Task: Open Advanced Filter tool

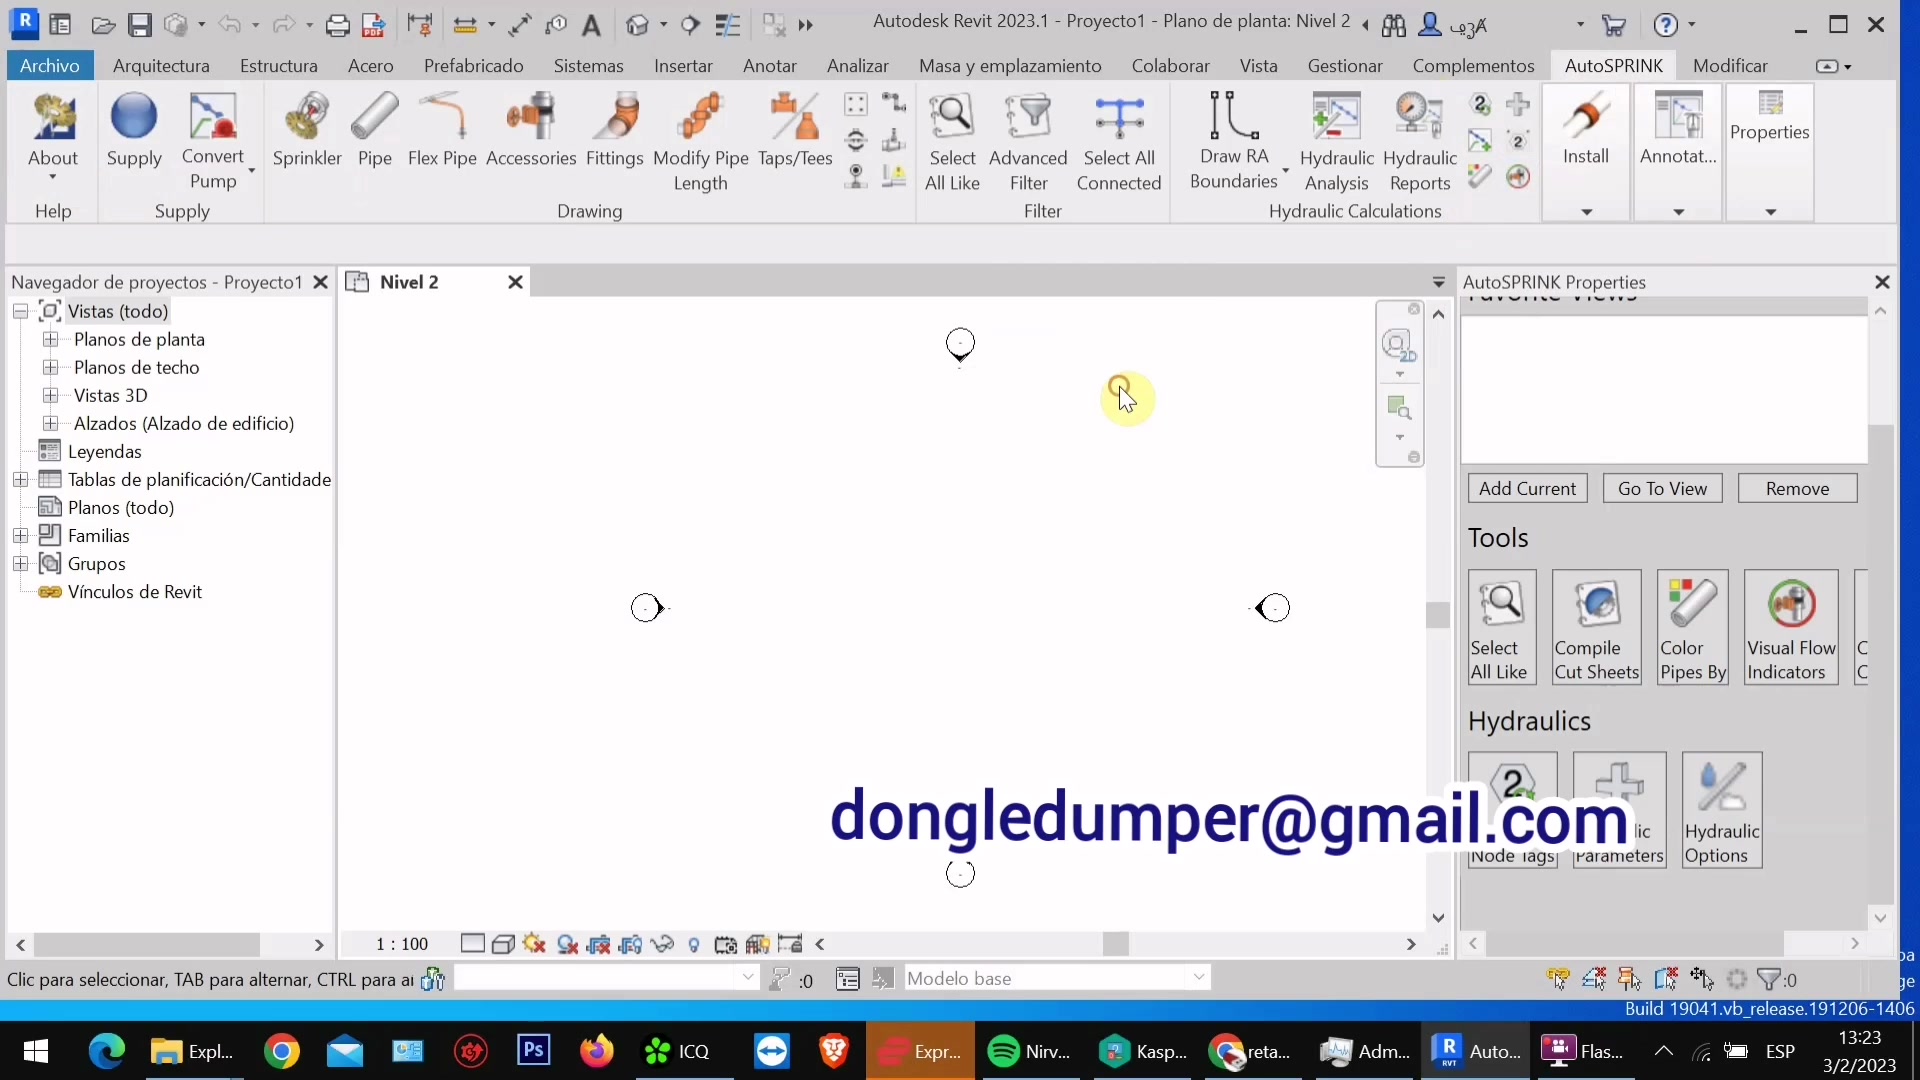Action: point(1028,143)
